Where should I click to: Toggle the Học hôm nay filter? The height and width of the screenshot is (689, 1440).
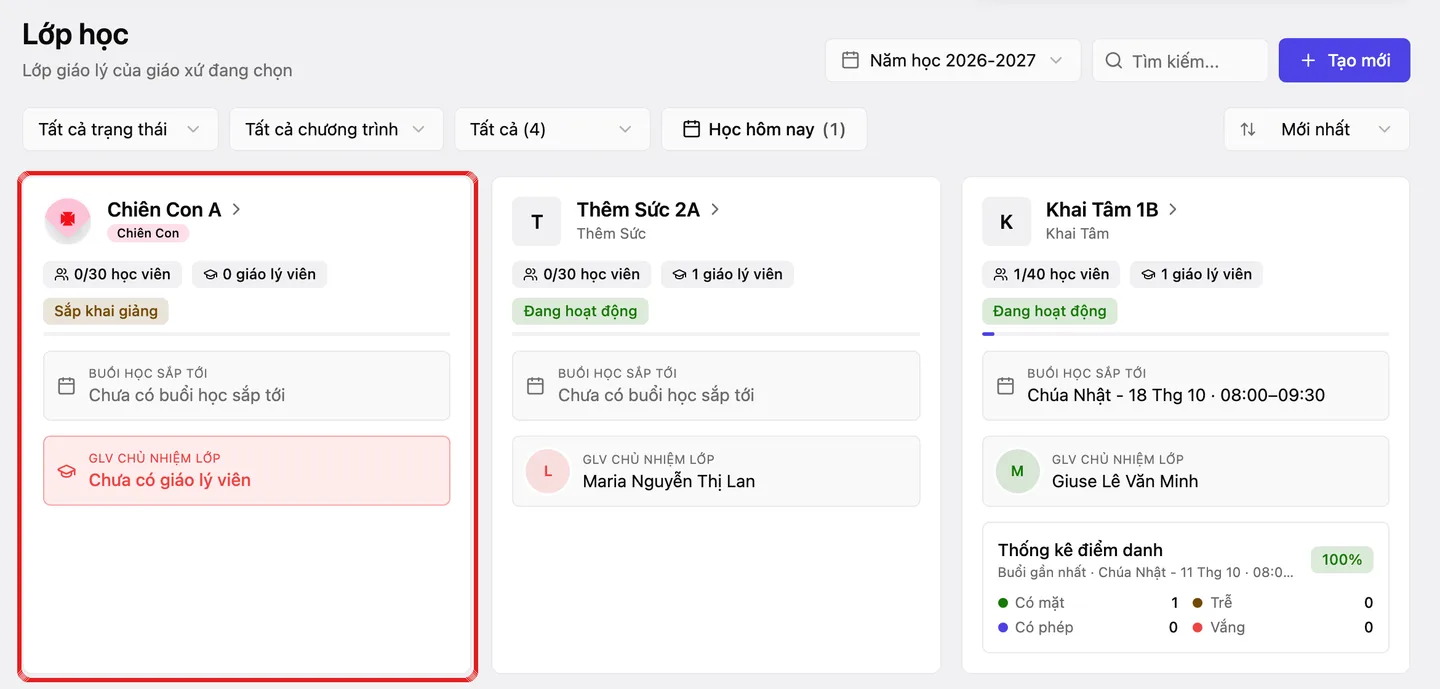(x=764, y=129)
